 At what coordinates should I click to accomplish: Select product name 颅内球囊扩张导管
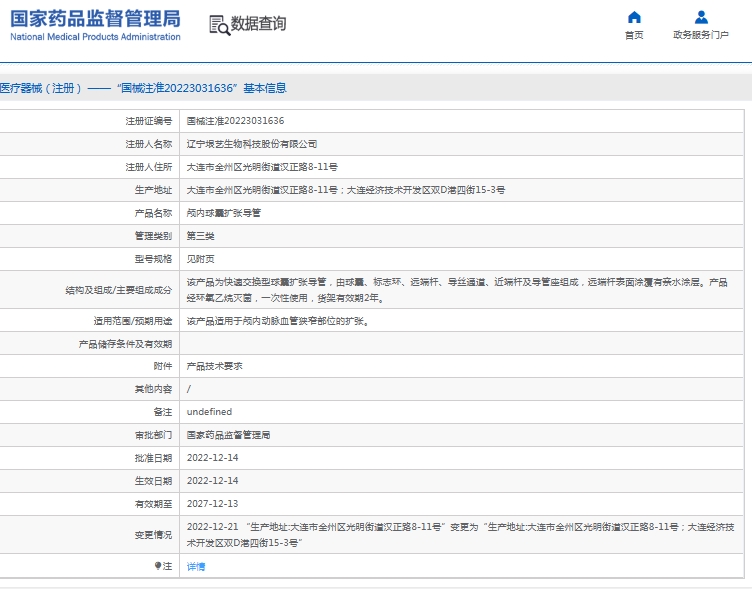tap(223, 213)
